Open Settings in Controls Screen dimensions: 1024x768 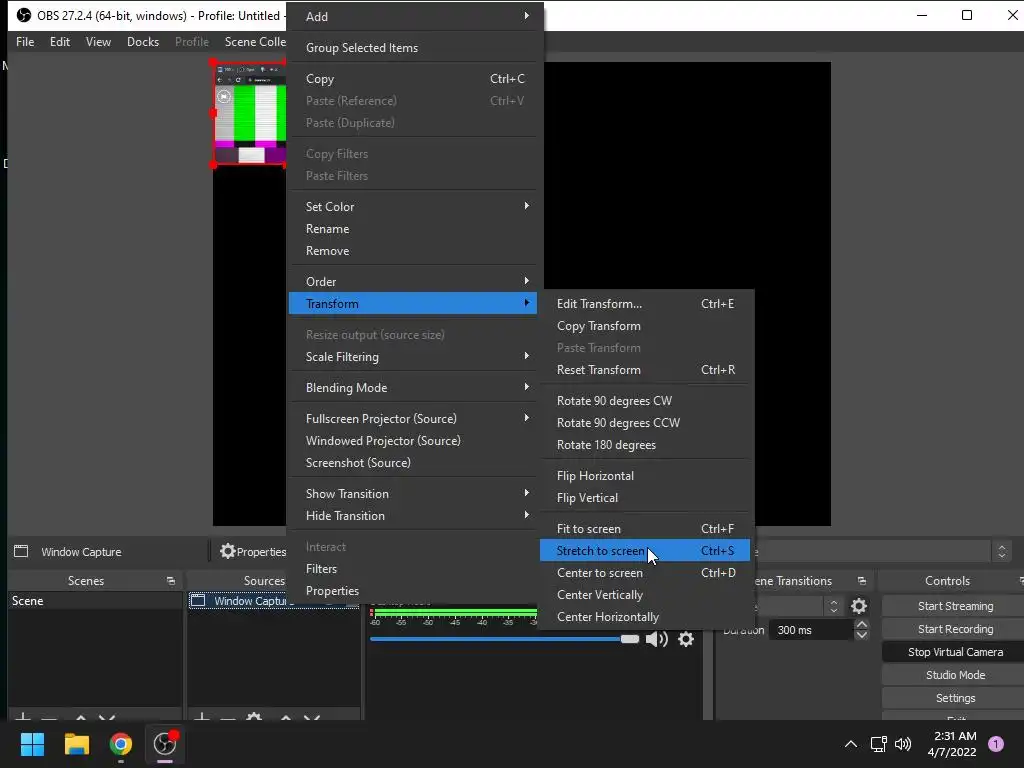(955, 698)
